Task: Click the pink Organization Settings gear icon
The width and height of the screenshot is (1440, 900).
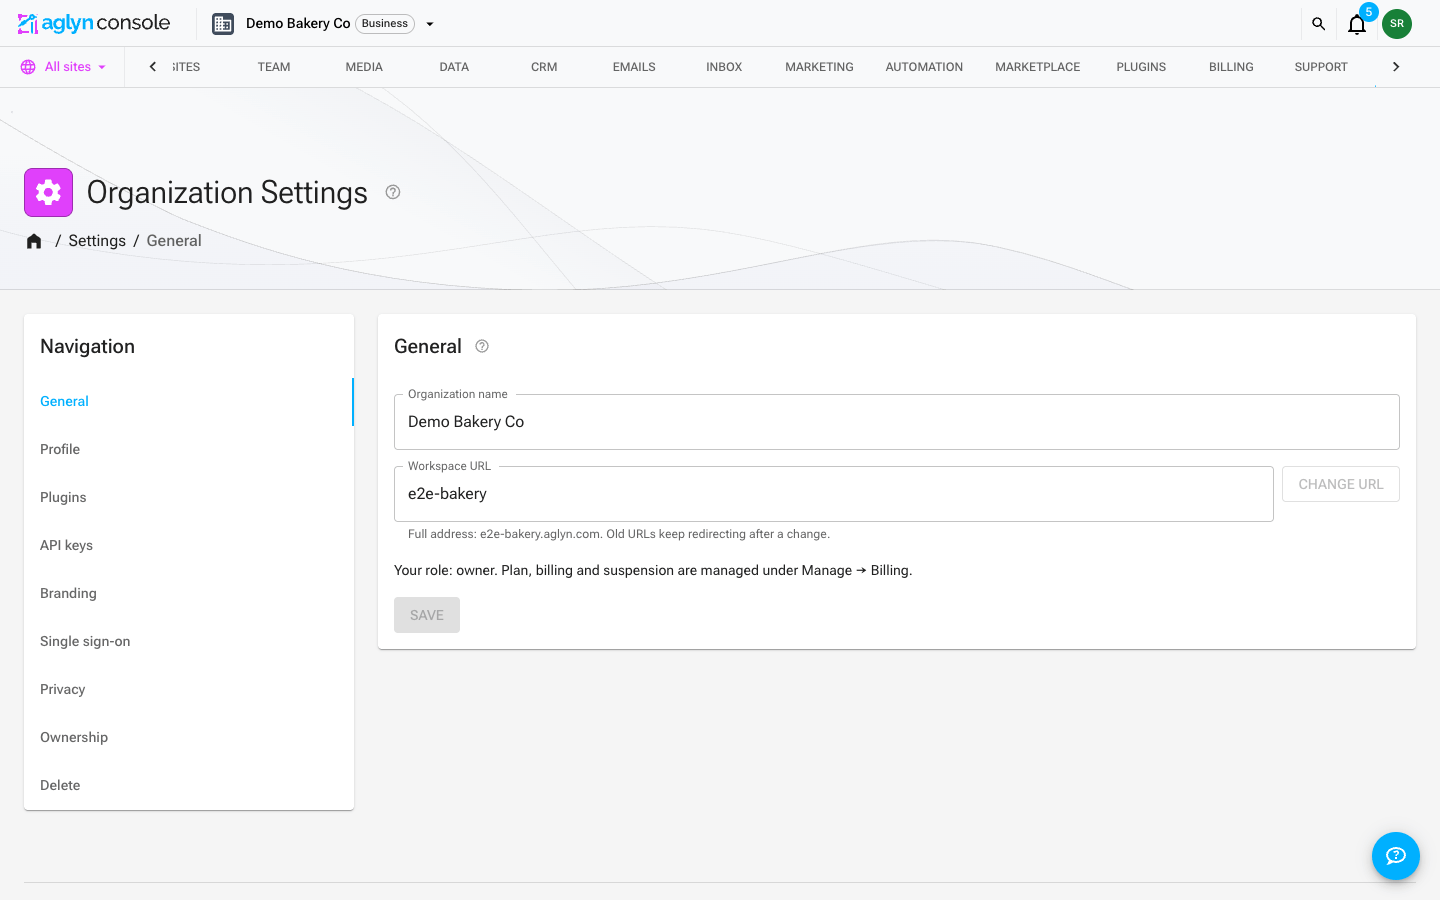Action: point(48,192)
